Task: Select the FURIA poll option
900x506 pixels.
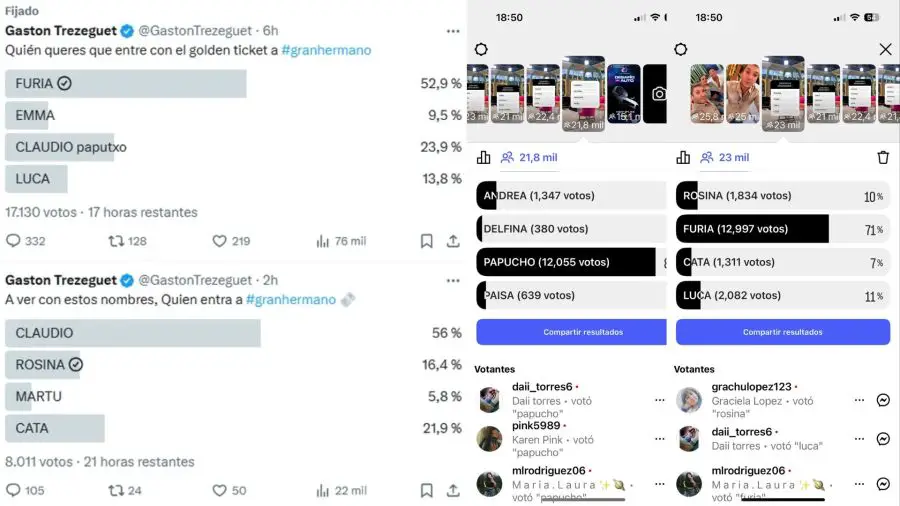Action: pyautogui.click(x=126, y=84)
